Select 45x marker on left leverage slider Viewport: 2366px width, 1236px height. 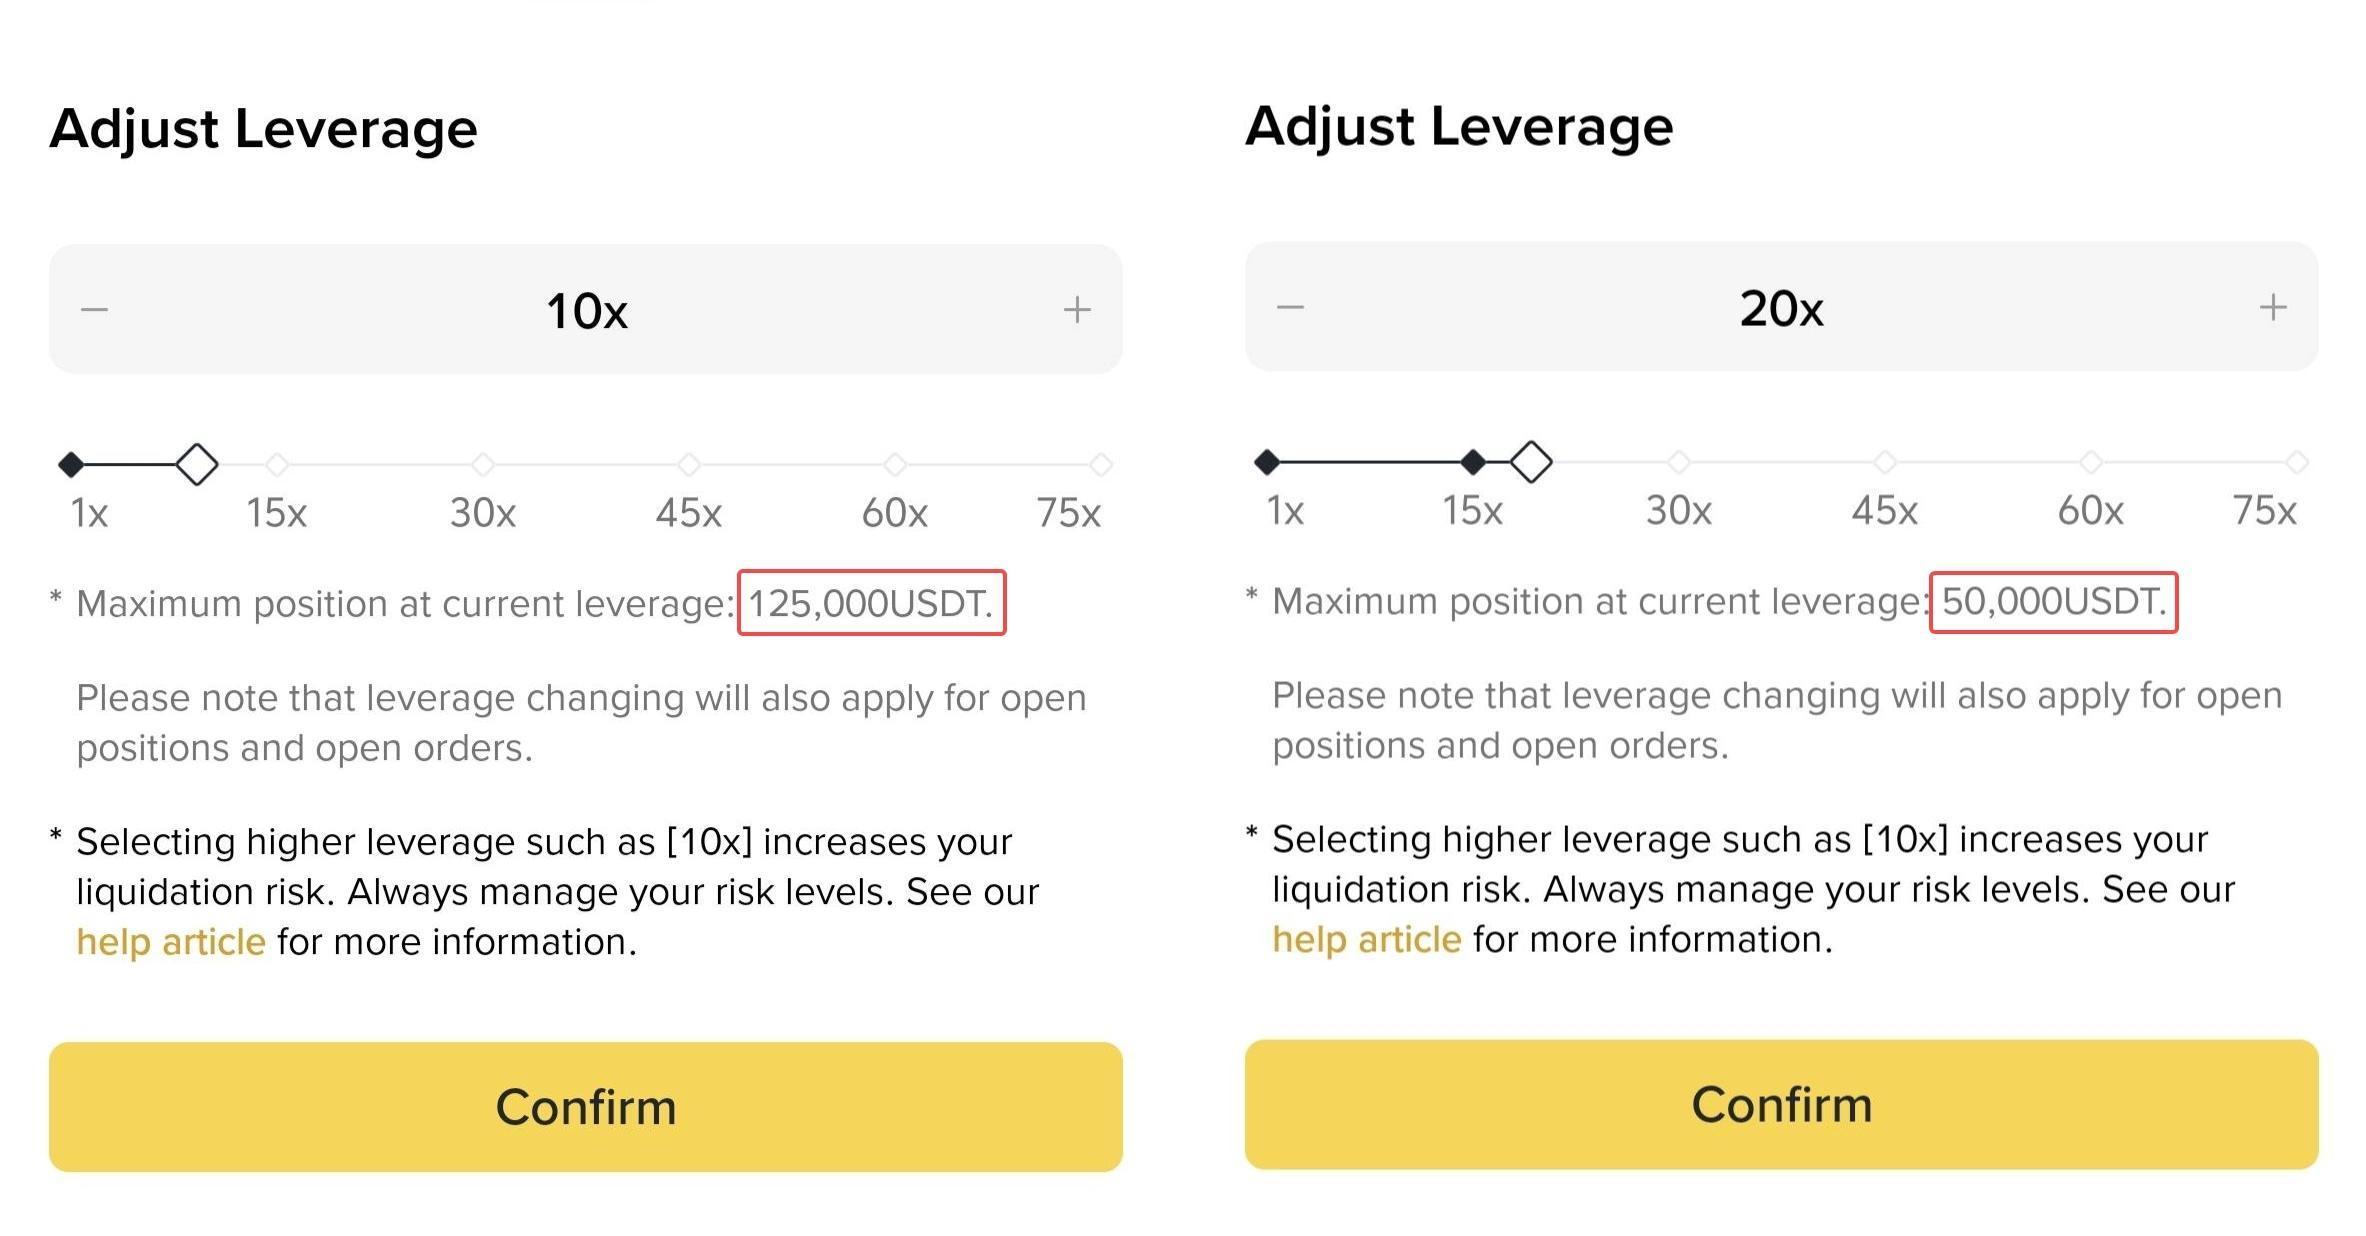[x=689, y=464]
